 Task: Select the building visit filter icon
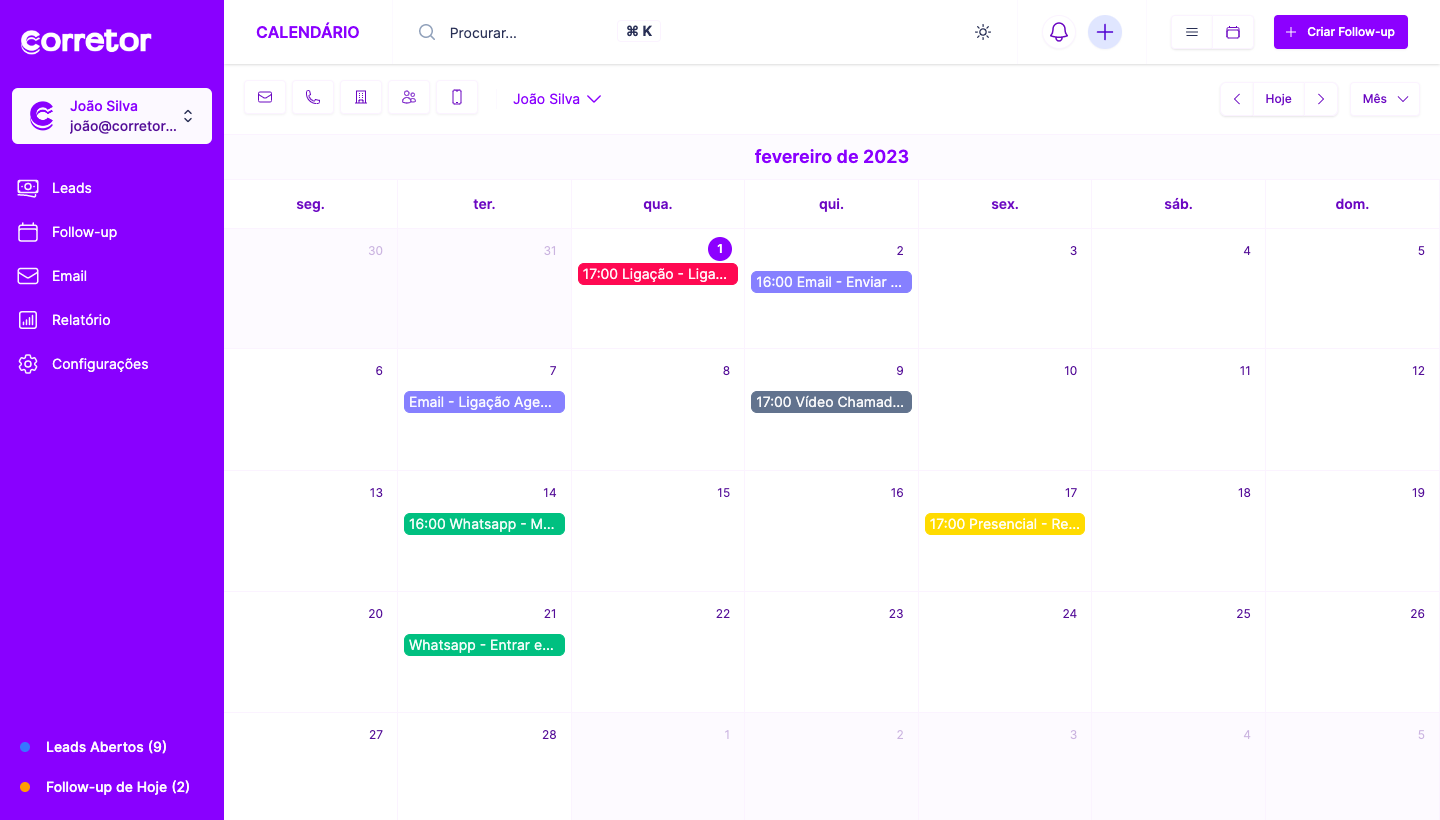click(x=361, y=97)
